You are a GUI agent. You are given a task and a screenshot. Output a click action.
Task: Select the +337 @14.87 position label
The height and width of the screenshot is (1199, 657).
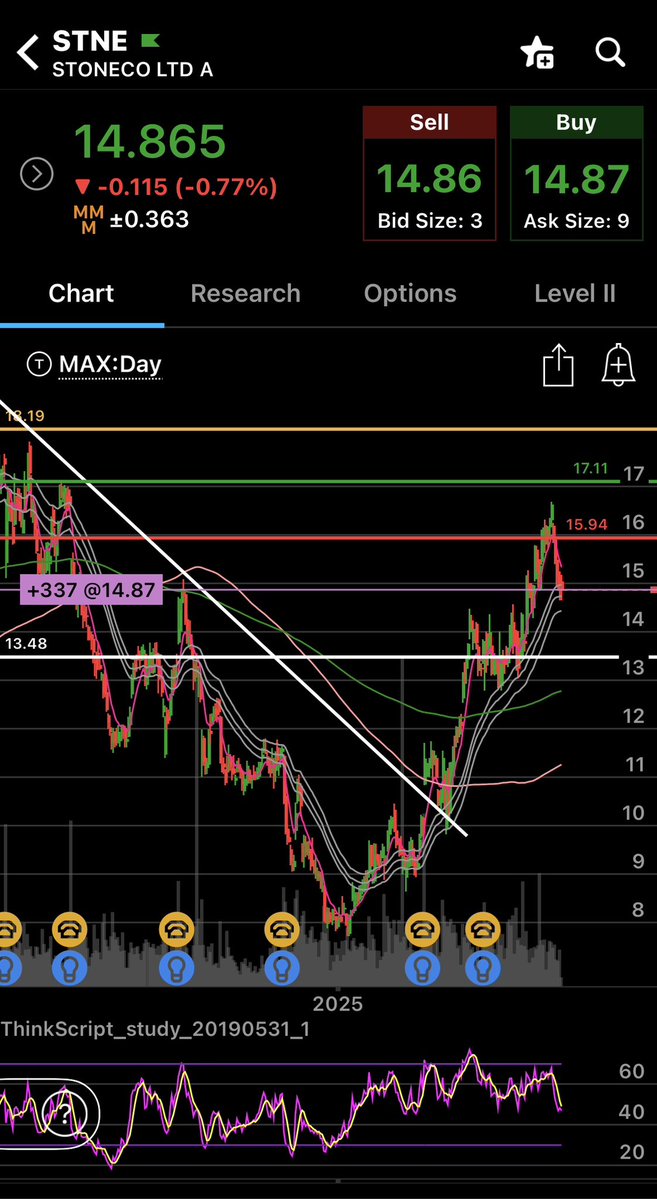90,590
